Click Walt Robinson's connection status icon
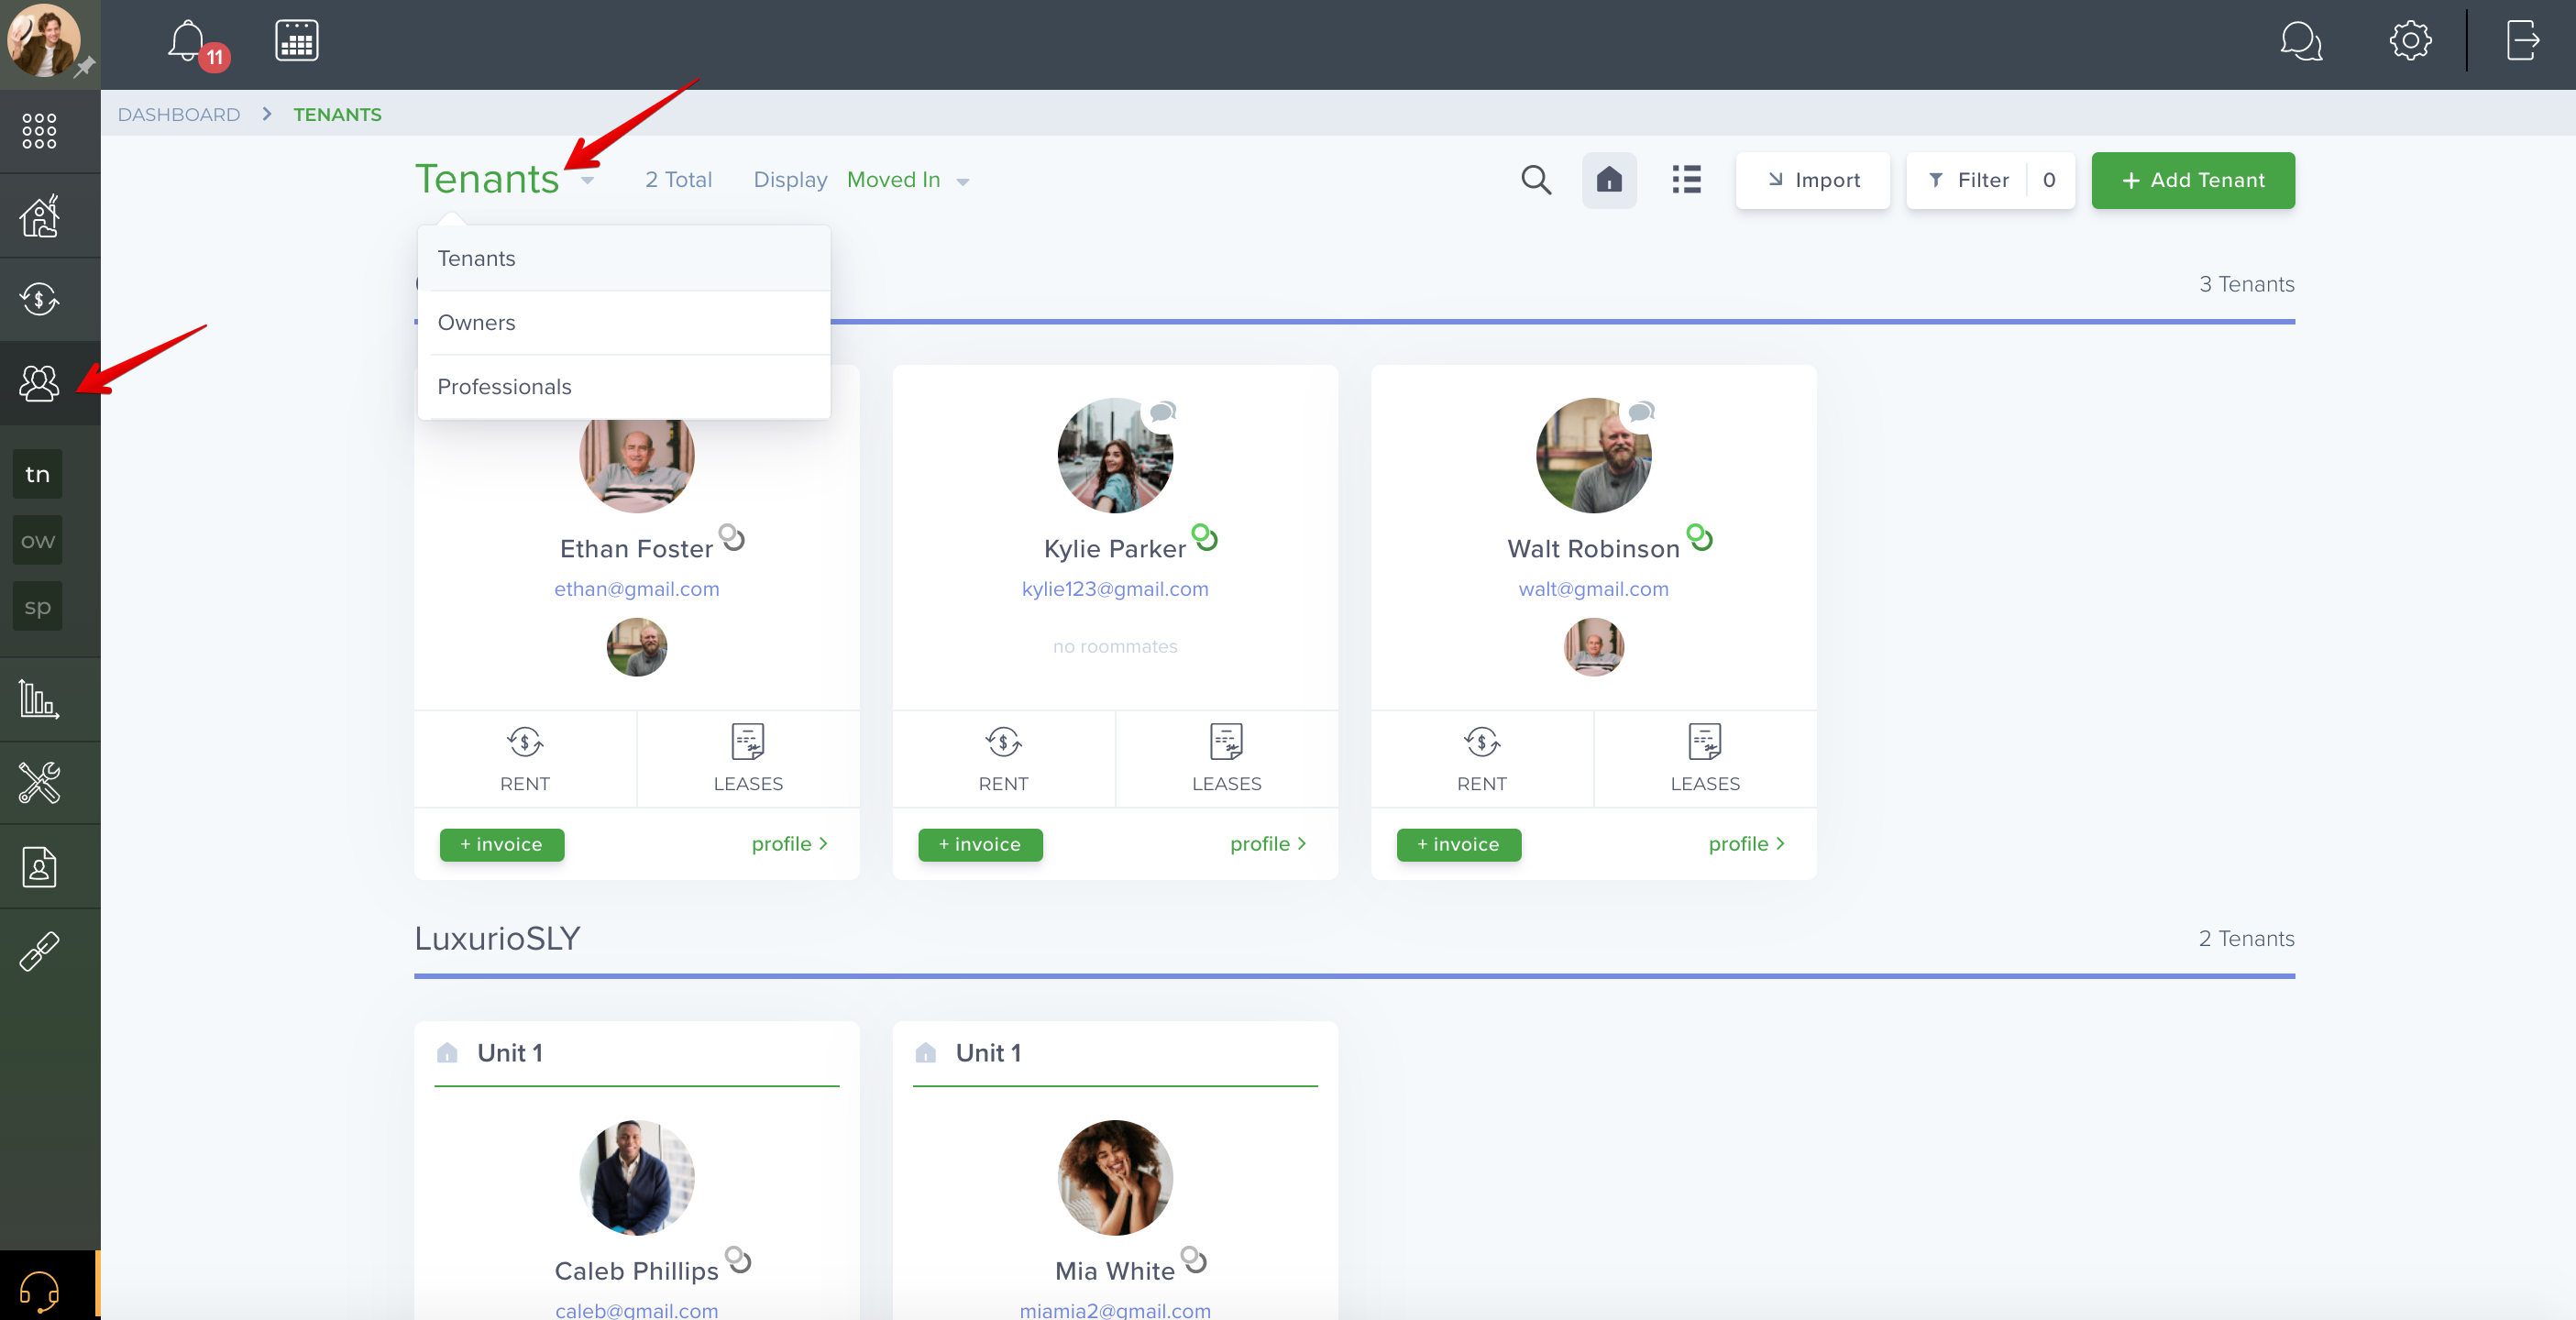The width and height of the screenshot is (2576, 1320). (x=1700, y=538)
